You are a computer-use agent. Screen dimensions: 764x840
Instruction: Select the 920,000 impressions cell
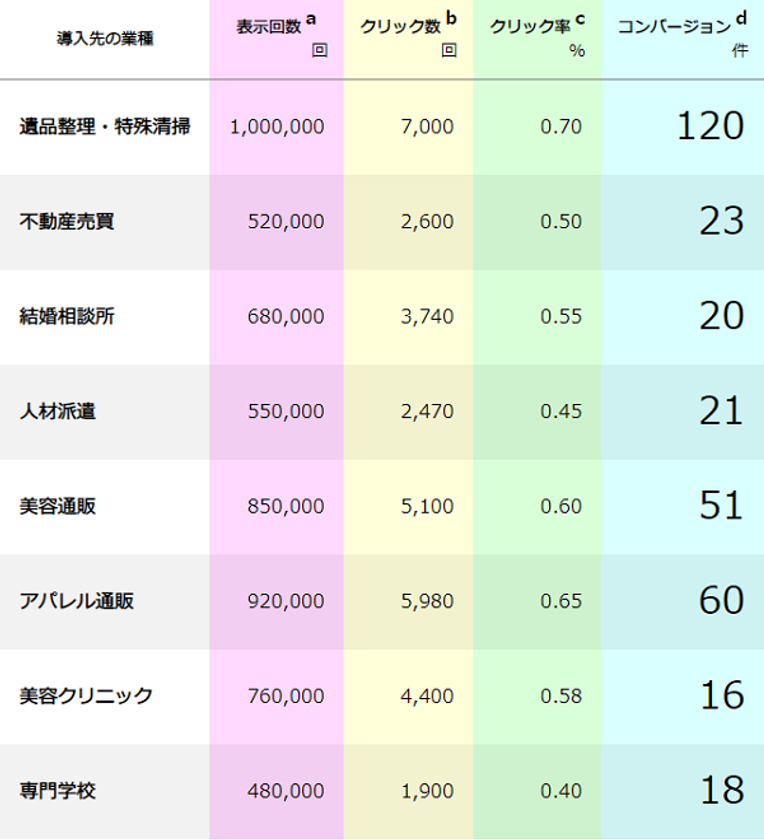286,601
